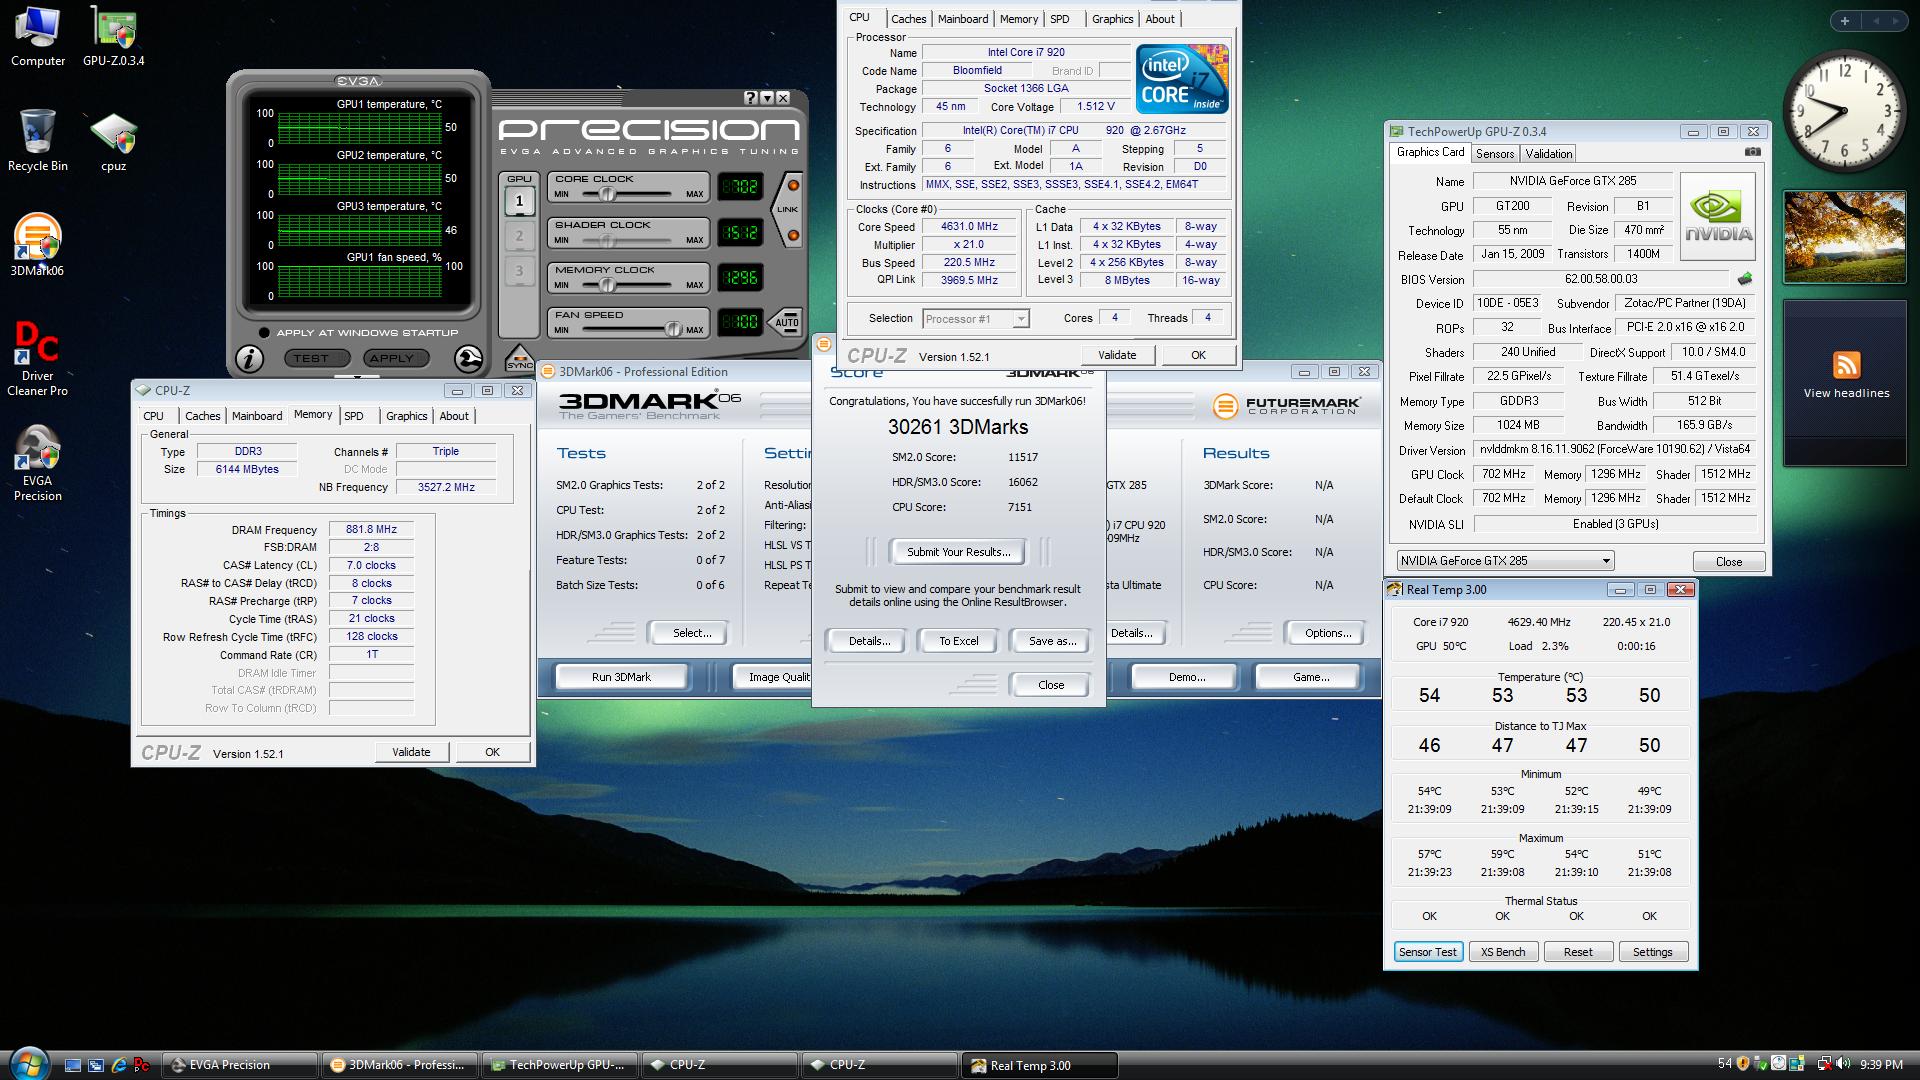
Task: Click the Memory Clock slider handle
Action: pos(607,284)
